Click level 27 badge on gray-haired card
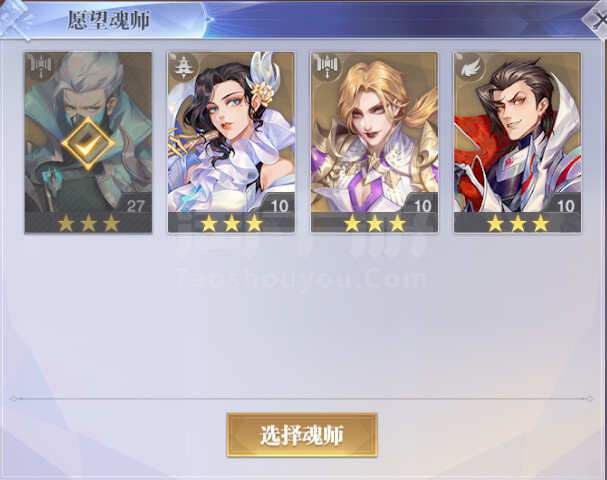This screenshot has height=480, width=607. (135, 205)
